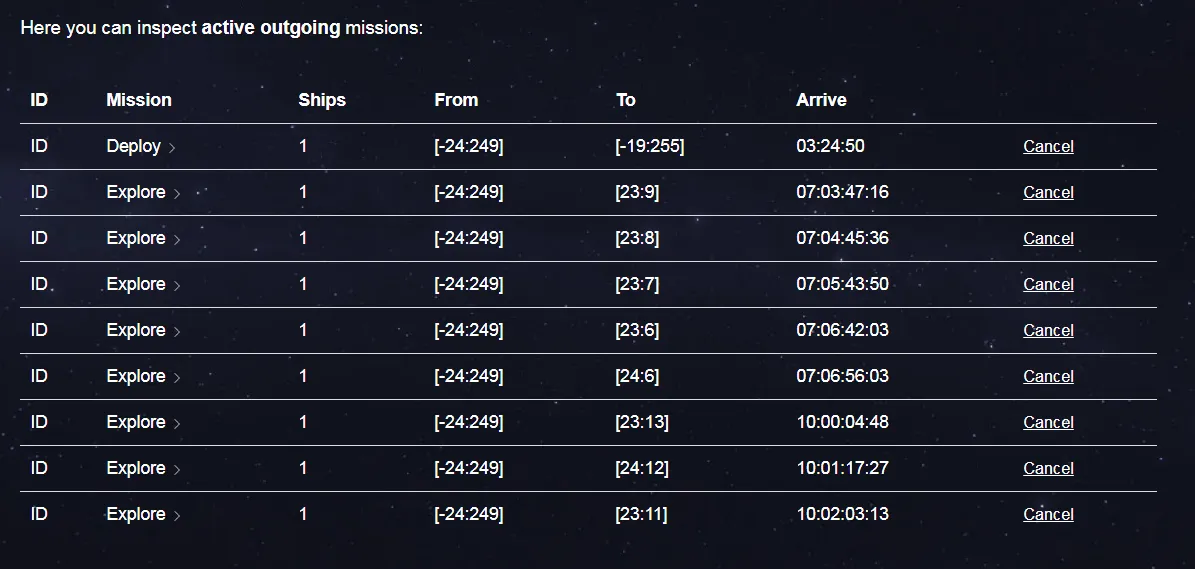The width and height of the screenshot is (1195, 569).
Task: Click the Deploy mission name
Action: point(133,146)
